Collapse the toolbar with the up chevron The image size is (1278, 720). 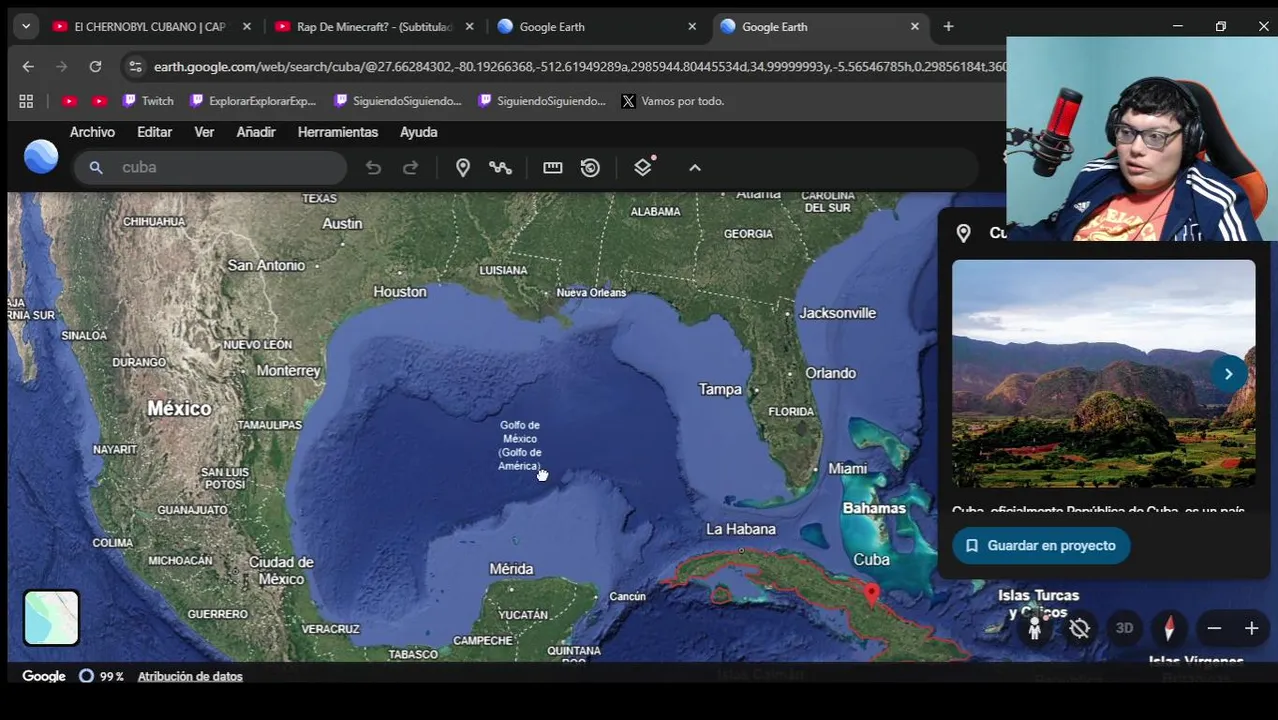695,167
